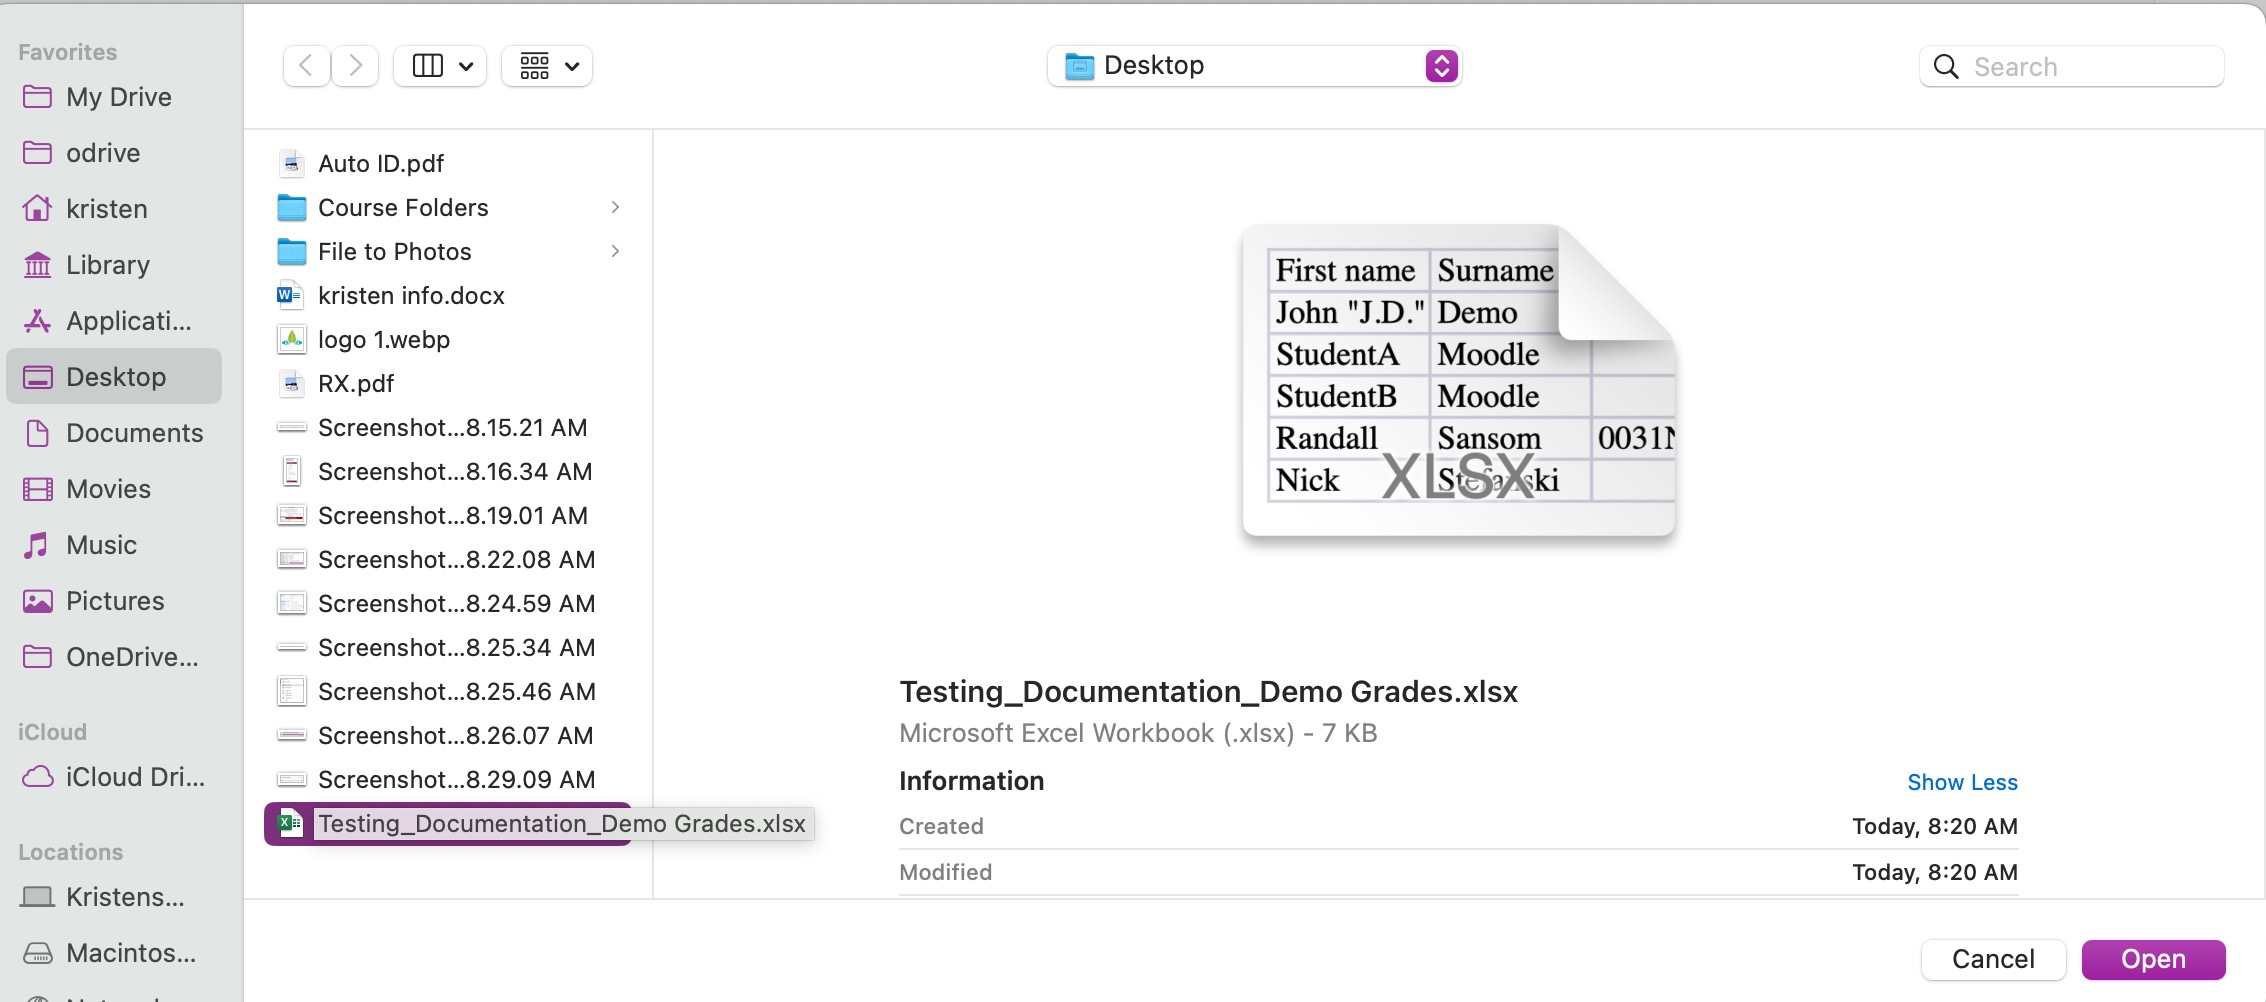The height and width of the screenshot is (1002, 2266).
Task: Expand the File to Photos folder
Action: pyautogui.click(x=615, y=251)
